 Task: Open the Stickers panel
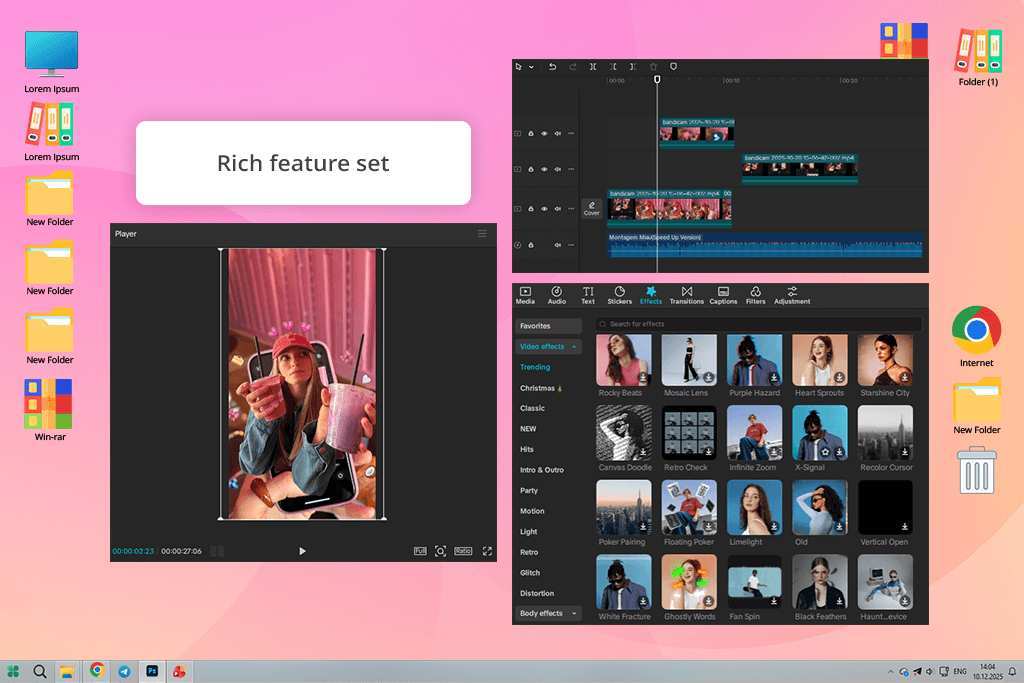tap(620, 295)
